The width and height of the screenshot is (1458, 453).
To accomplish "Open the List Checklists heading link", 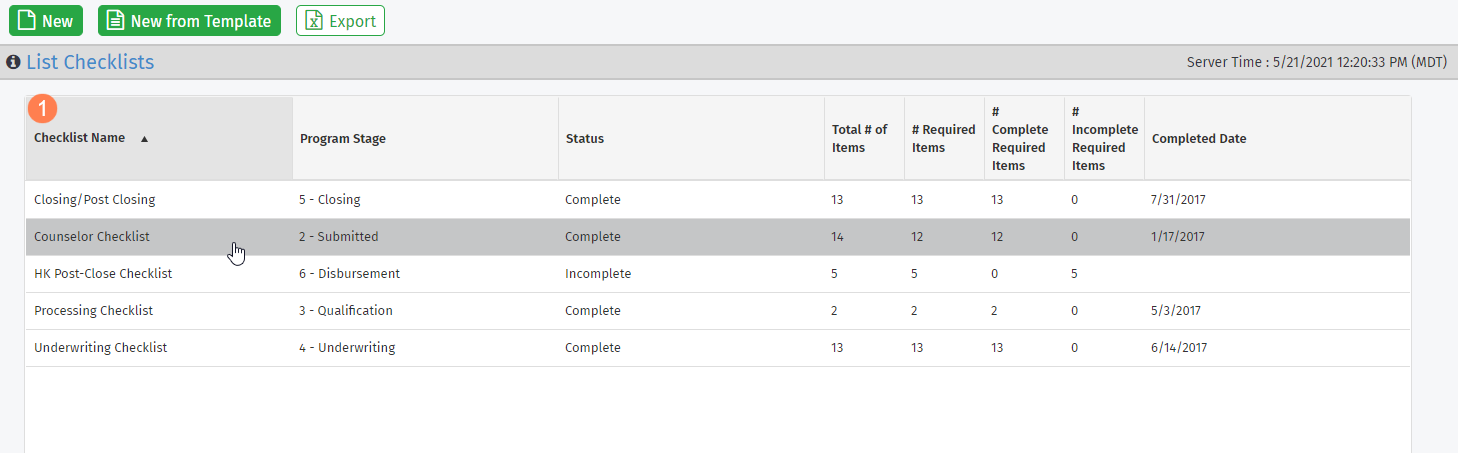I will pos(90,63).
